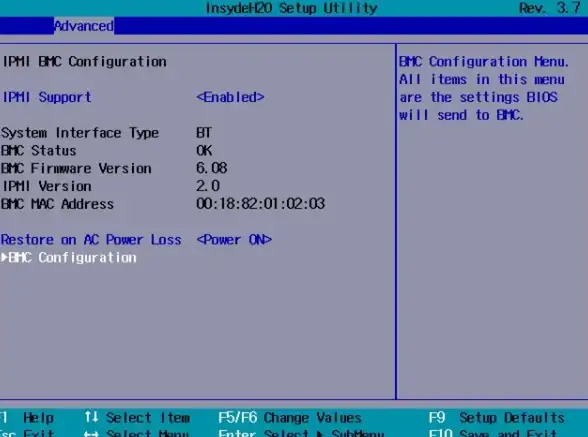Change Restore on AC Power Loss value

(234, 240)
